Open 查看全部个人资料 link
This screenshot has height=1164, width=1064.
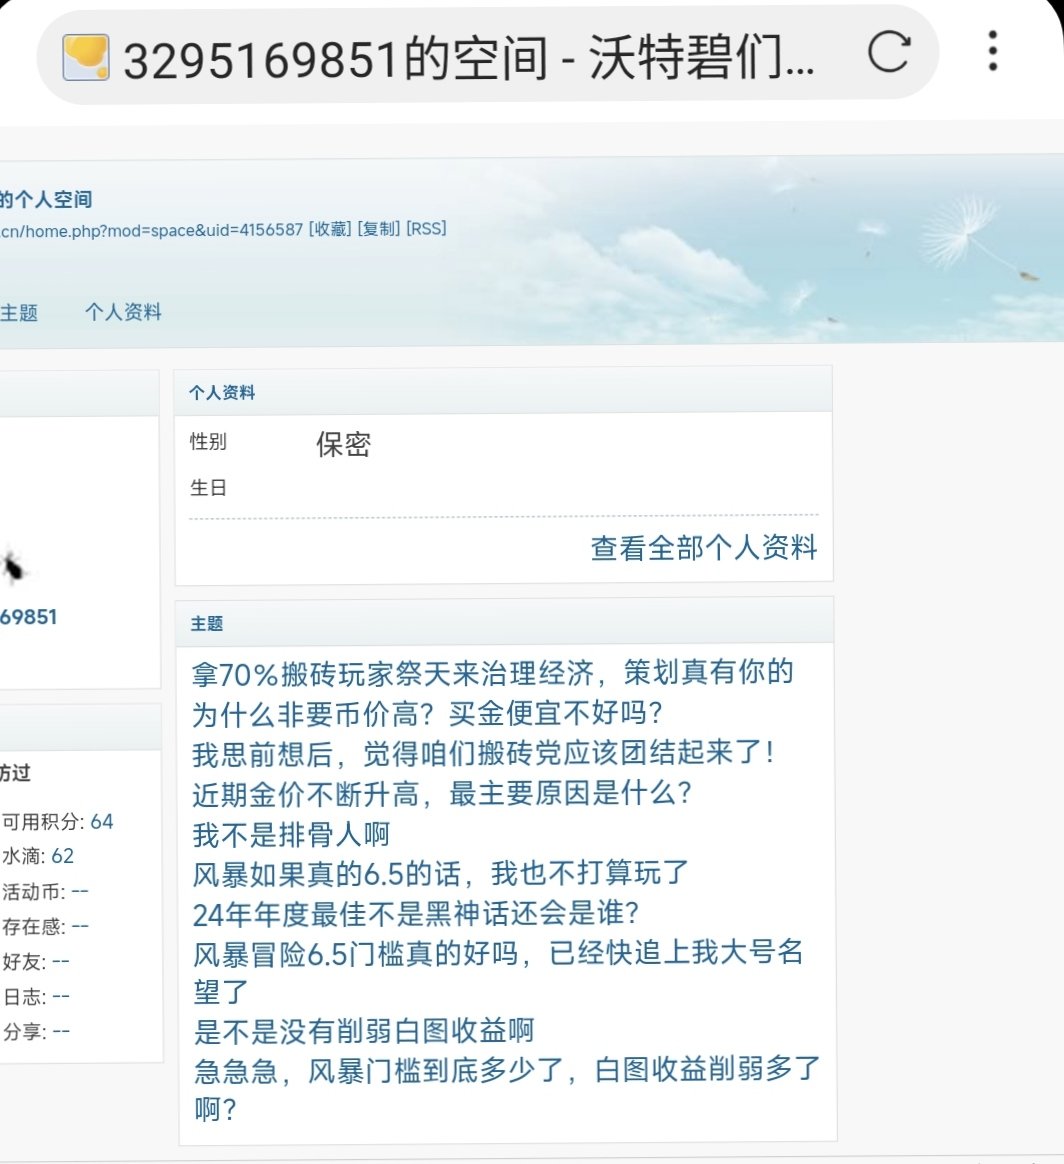(704, 548)
